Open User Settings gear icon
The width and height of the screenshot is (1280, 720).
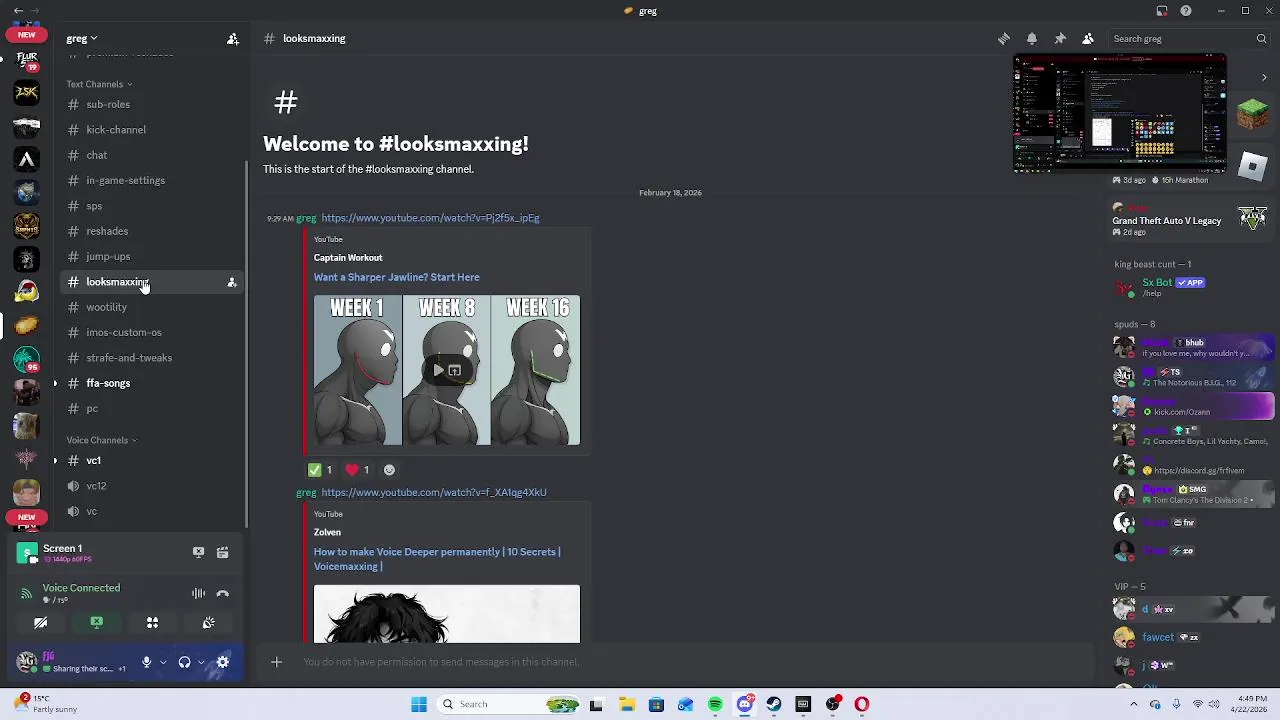coord(223,662)
